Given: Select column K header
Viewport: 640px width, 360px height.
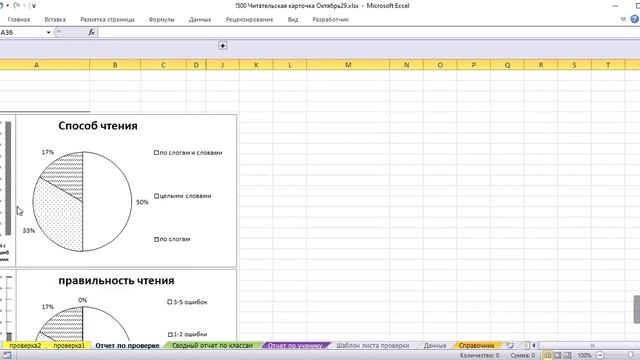Looking at the screenshot, I should point(256,65).
